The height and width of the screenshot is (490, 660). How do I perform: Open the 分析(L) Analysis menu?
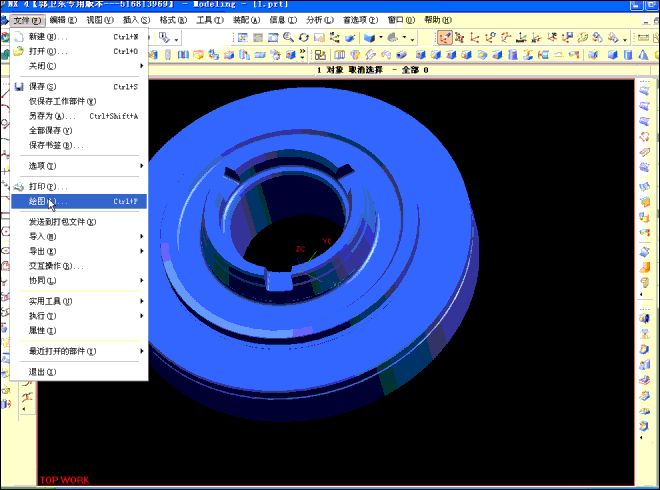(x=320, y=20)
